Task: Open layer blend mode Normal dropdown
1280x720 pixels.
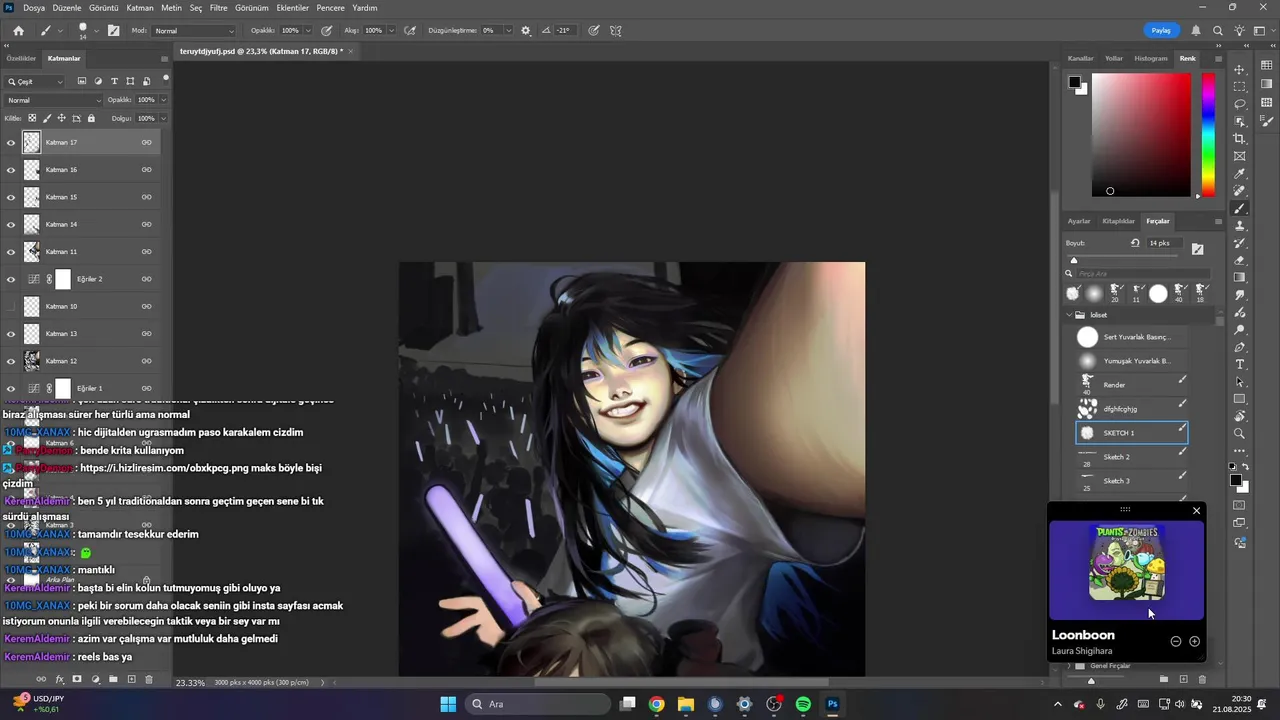Action: pos(54,100)
